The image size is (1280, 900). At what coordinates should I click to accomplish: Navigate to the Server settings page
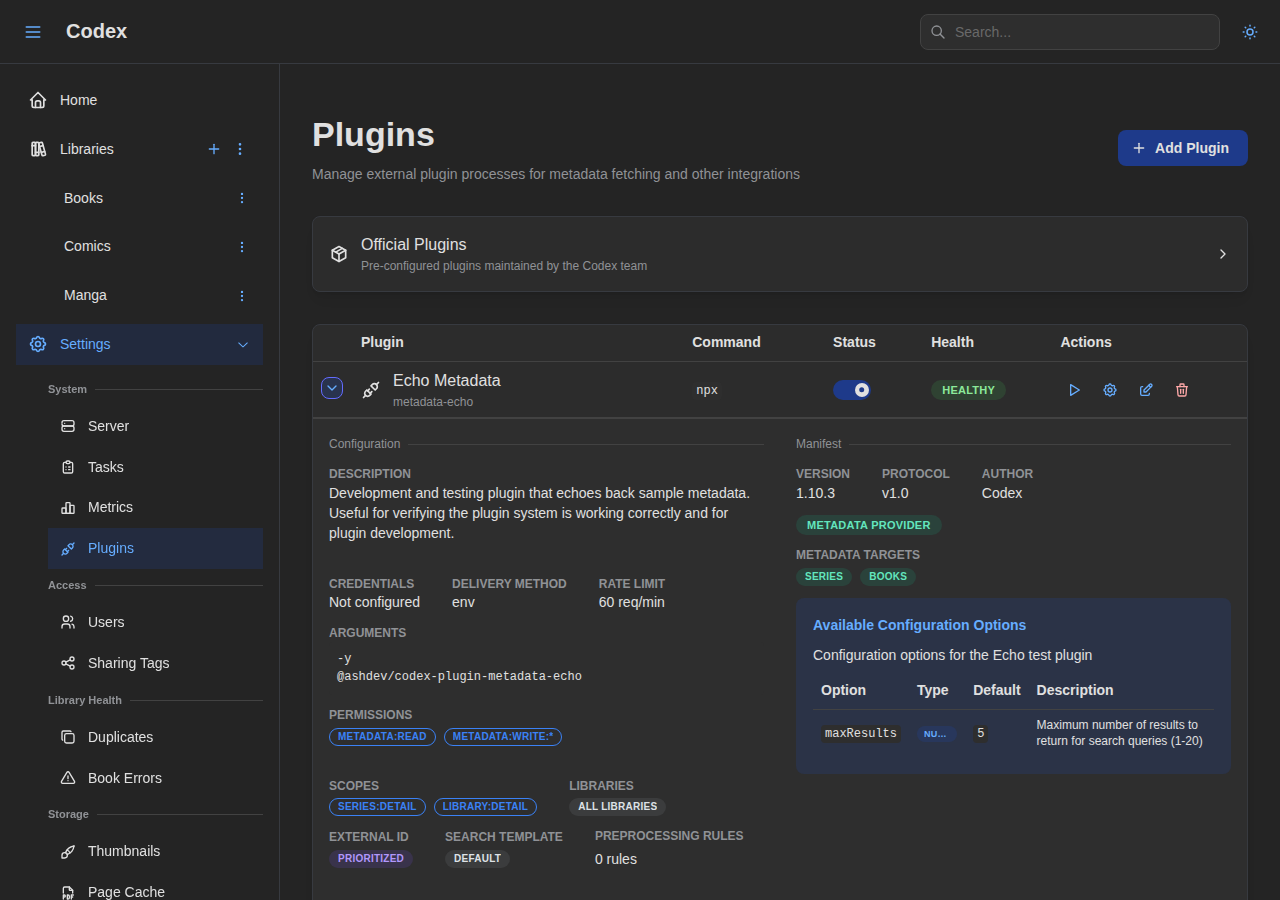108,426
